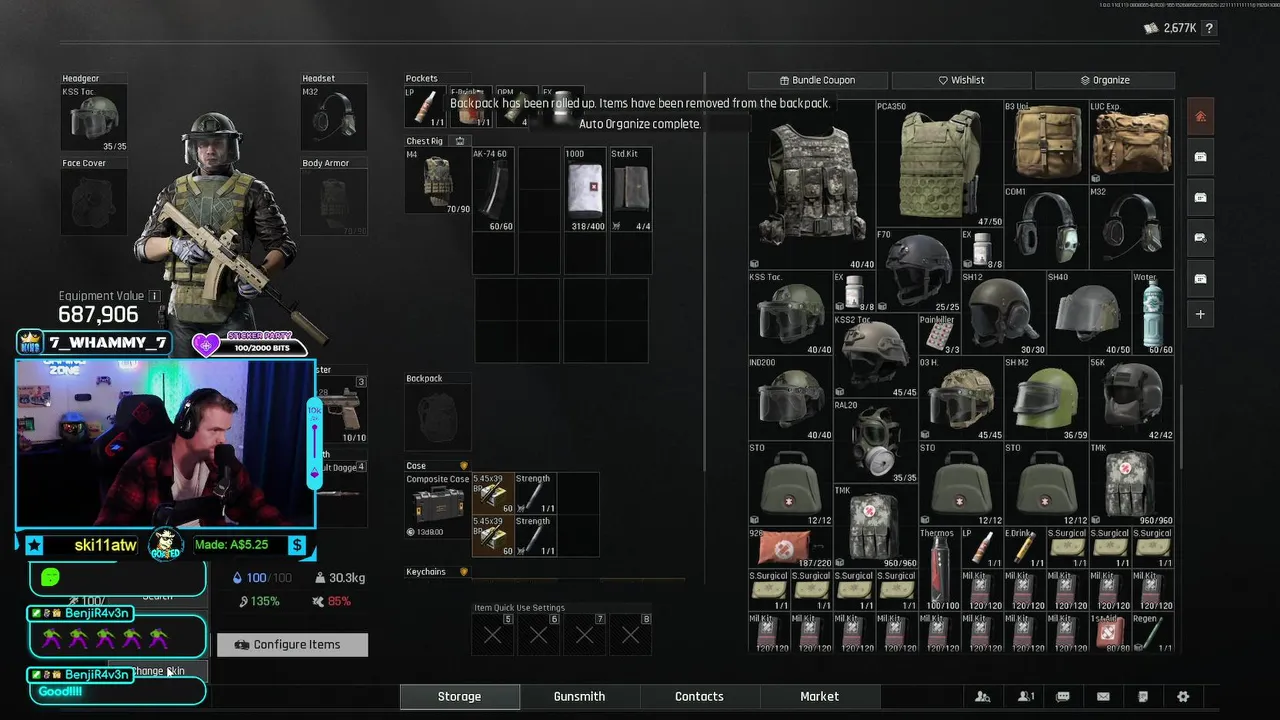The width and height of the screenshot is (1280, 720).
Task: Choose the RAL20 gas mask
Action: click(x=876, y=441)
